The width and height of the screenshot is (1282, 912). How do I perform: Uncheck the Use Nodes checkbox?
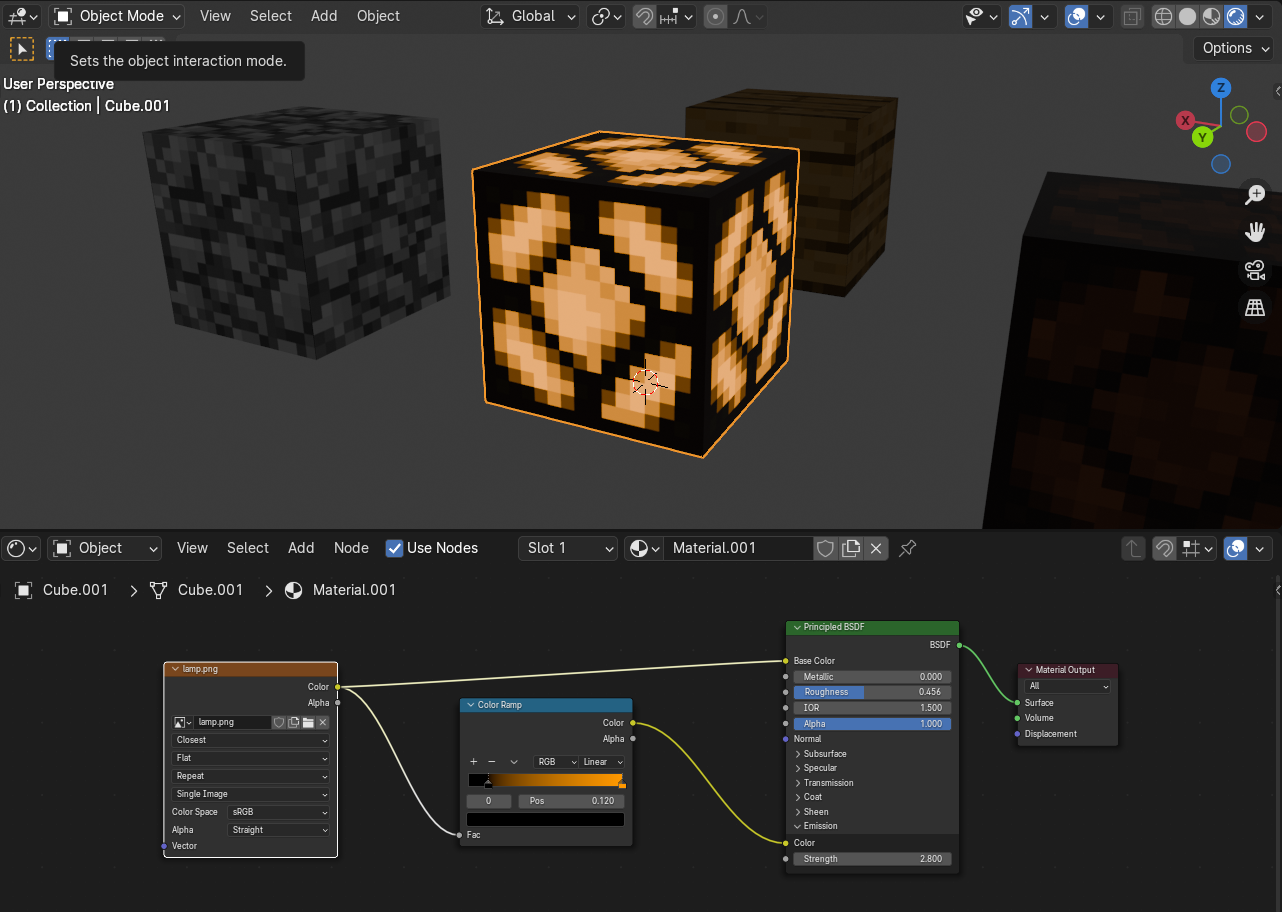click(394, 548)
